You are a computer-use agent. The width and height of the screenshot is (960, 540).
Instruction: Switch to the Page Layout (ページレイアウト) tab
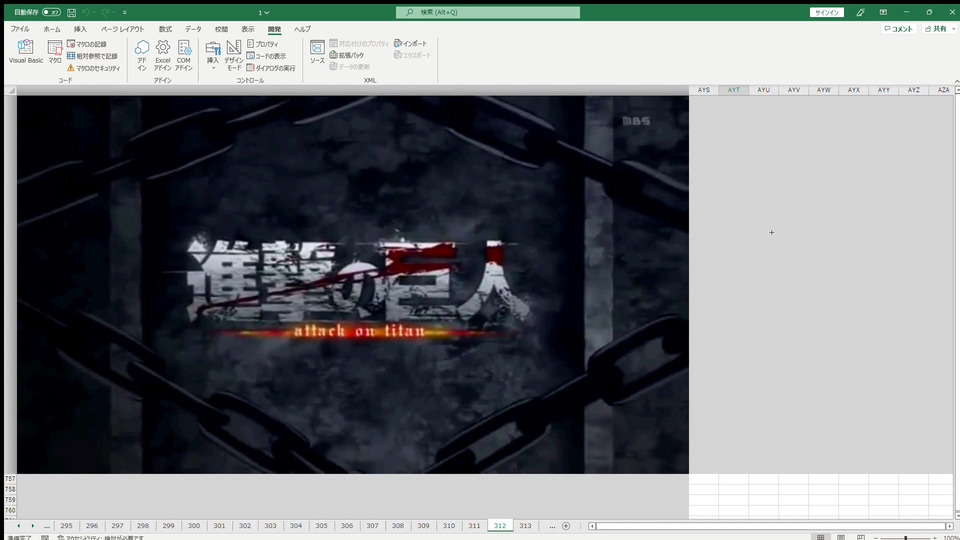coord(122,29)
